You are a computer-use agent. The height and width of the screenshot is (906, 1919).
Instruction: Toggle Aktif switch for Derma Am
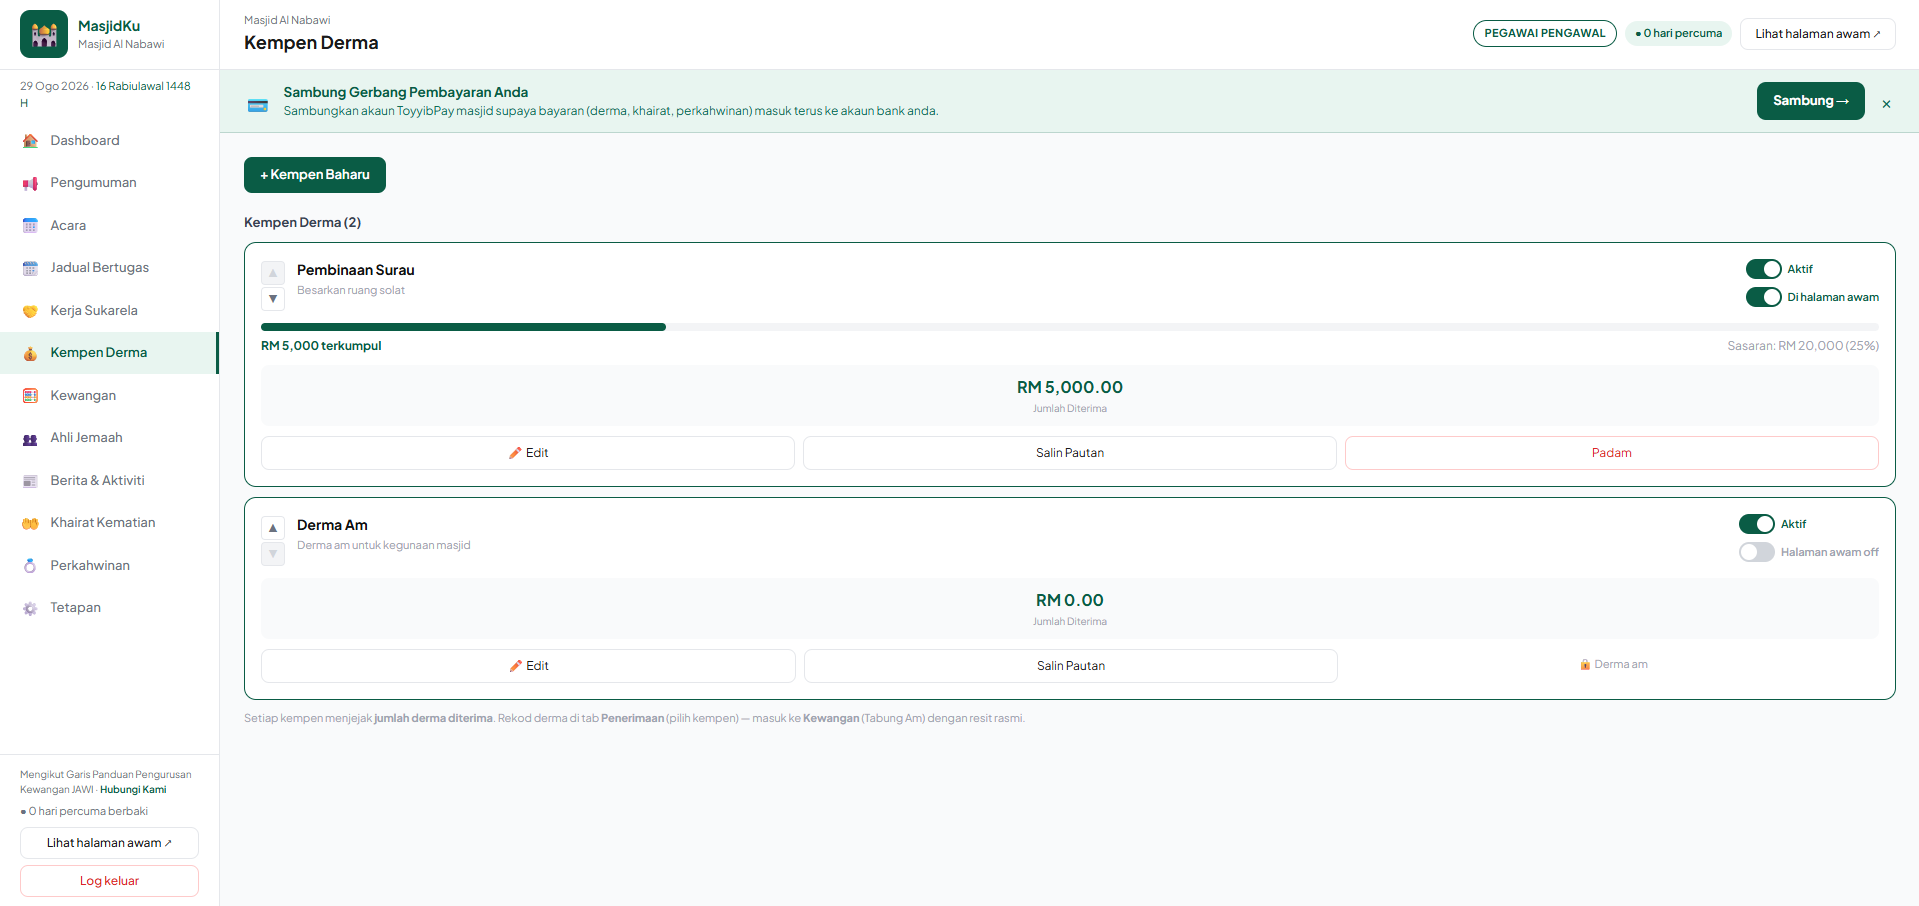pos(1757,524)
